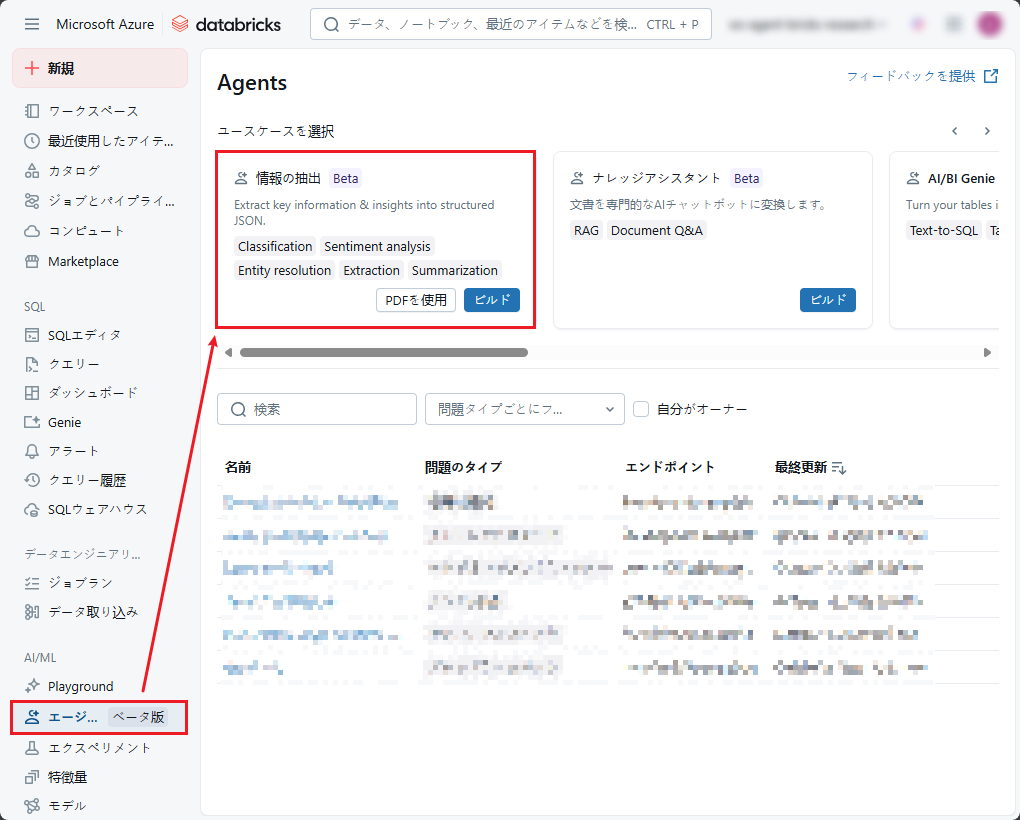Click the Playground sparkle icon
Screen dimensions: 1020x820
pos(32,686)
